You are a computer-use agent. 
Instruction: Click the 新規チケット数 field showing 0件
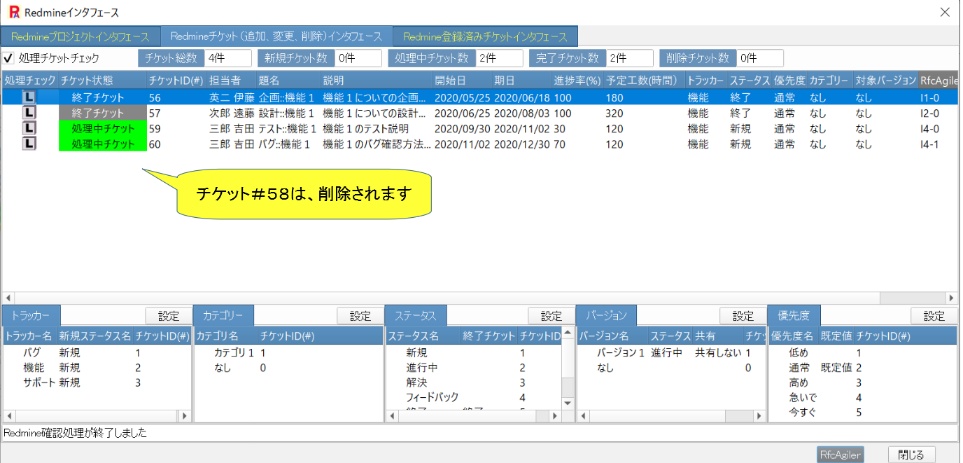pyautogui.click(x=358, y=58)
